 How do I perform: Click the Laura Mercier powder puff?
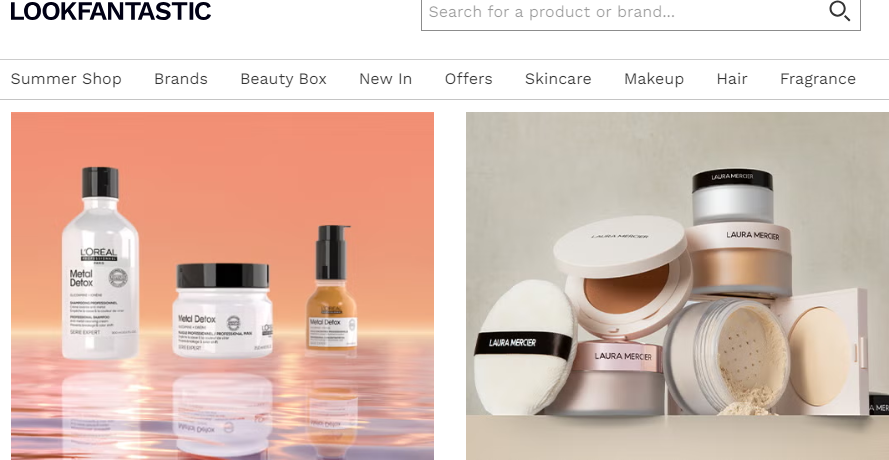click(x=523, y=347)
